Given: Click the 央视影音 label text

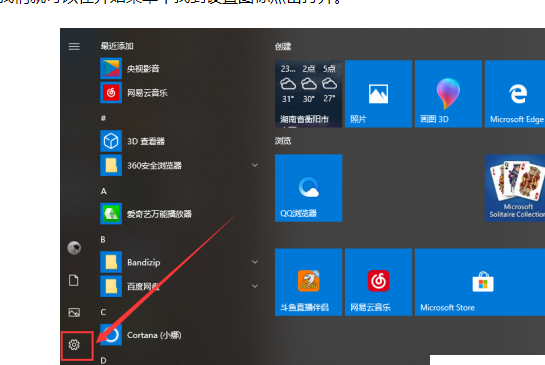Looking at the screenshot, I should [143, 68].
